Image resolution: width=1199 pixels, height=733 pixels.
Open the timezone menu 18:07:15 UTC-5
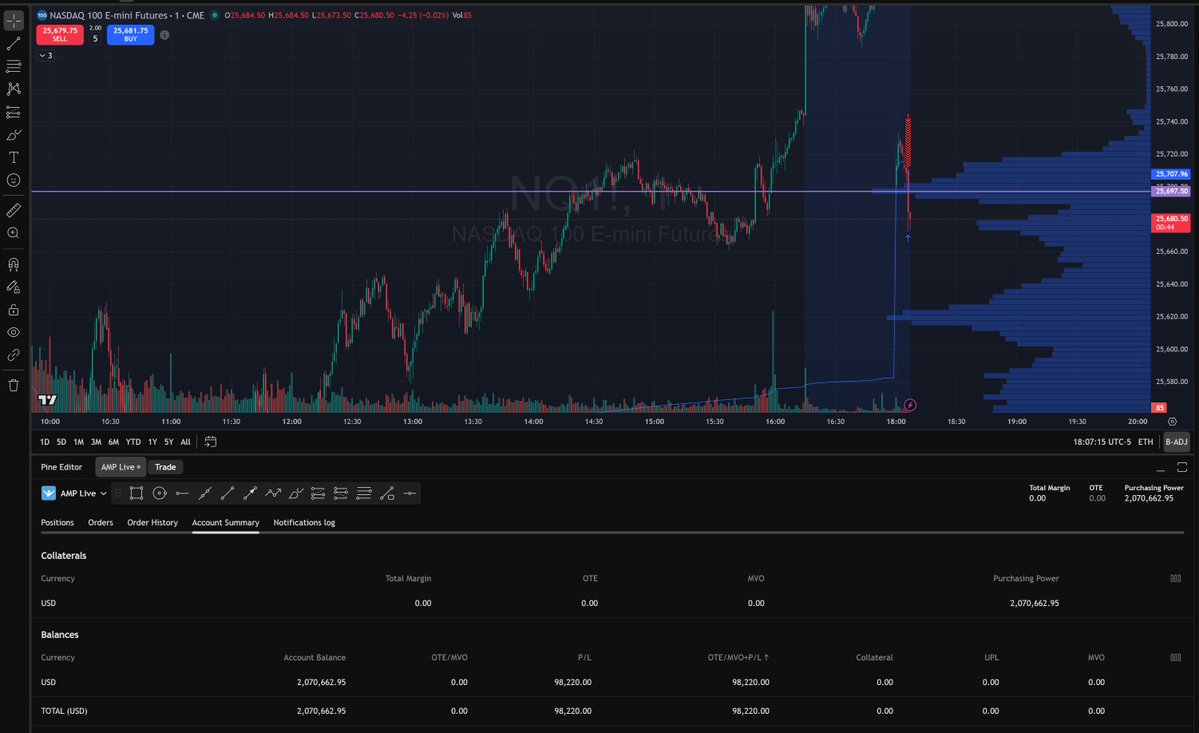(1101, 442)
